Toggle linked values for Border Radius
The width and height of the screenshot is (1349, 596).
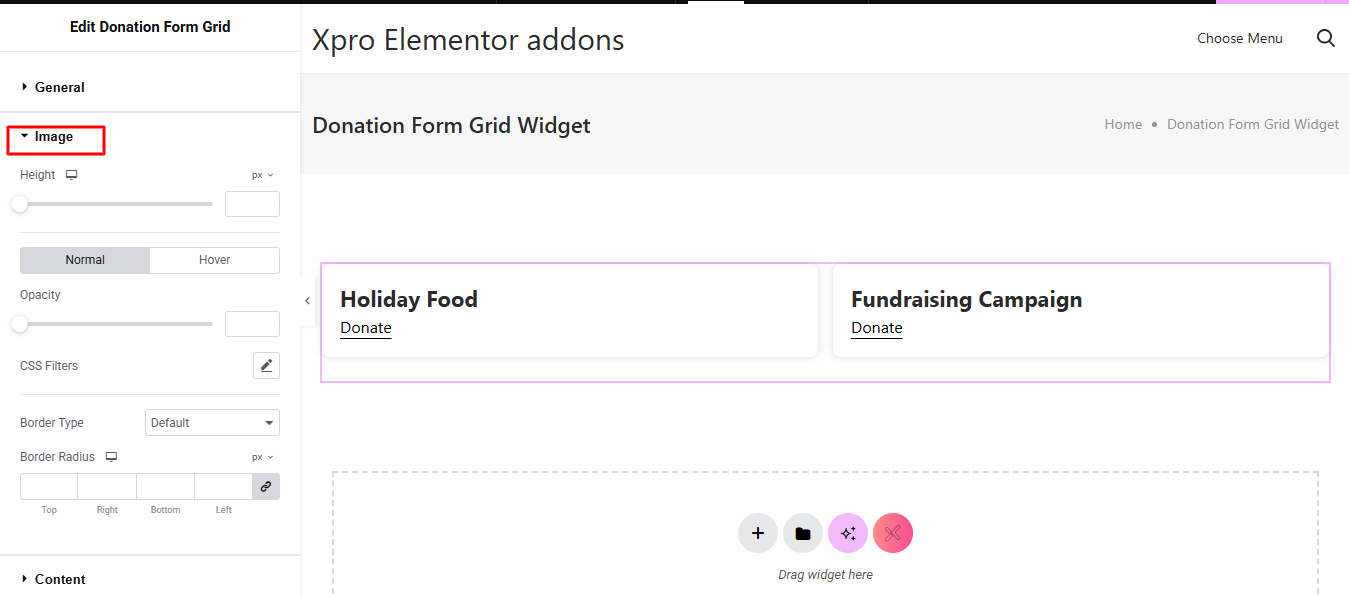266,487
